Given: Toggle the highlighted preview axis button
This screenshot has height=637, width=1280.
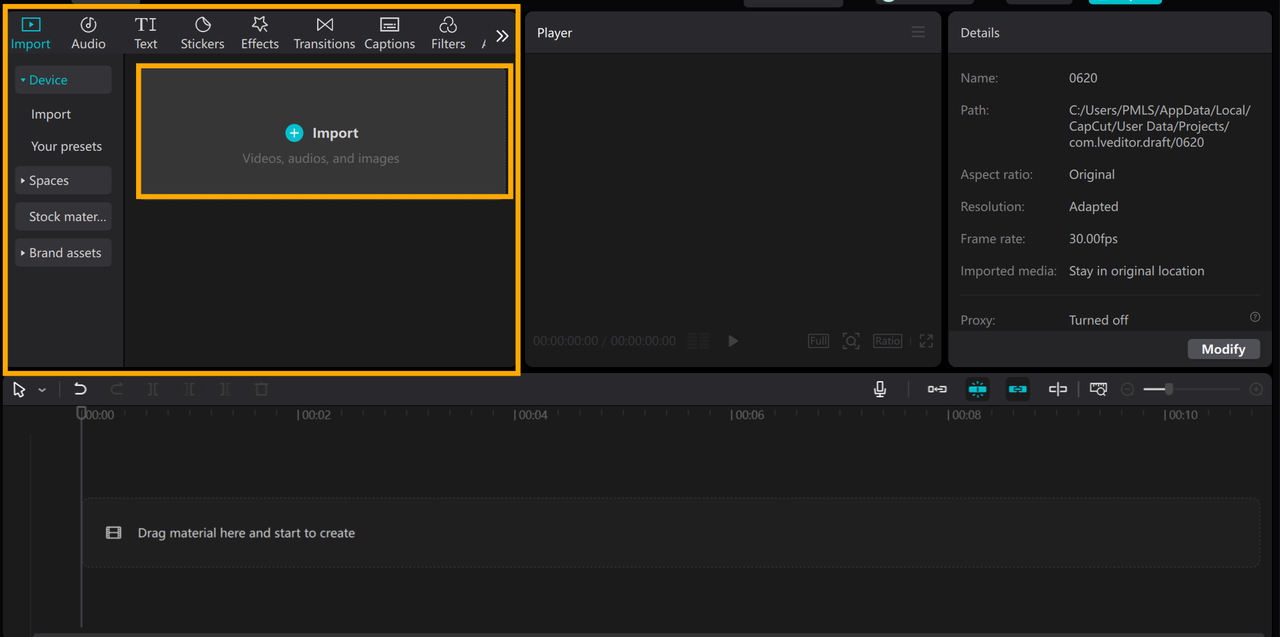Looking at the screenshot, I should pyautogui.click(x=977, y=389).
